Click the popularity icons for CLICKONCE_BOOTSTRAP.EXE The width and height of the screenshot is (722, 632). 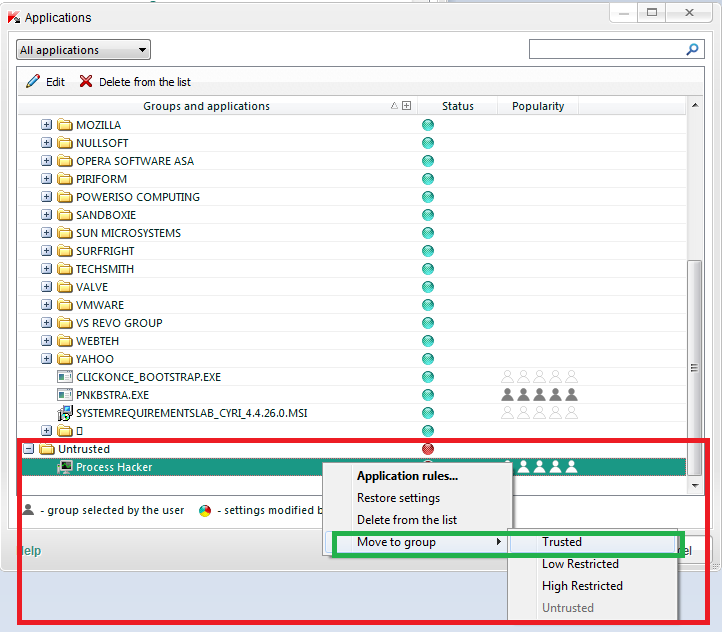tap(539, 377)
